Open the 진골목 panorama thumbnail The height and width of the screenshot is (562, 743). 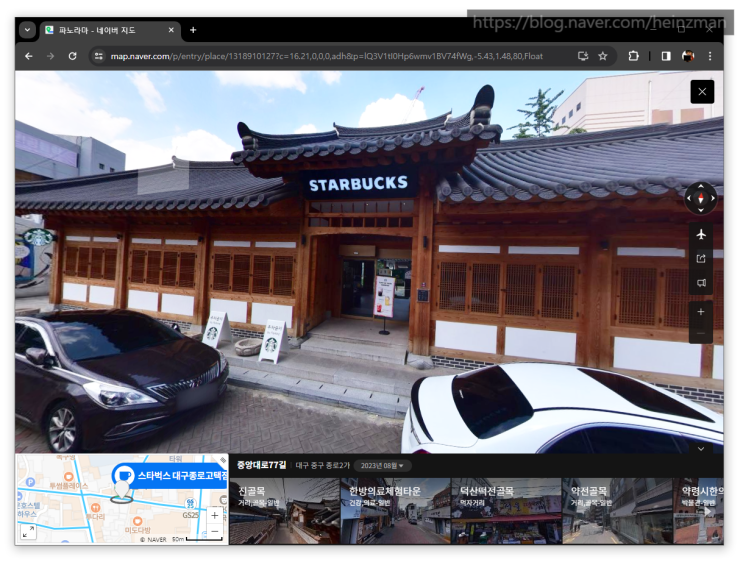coord(285,511)
